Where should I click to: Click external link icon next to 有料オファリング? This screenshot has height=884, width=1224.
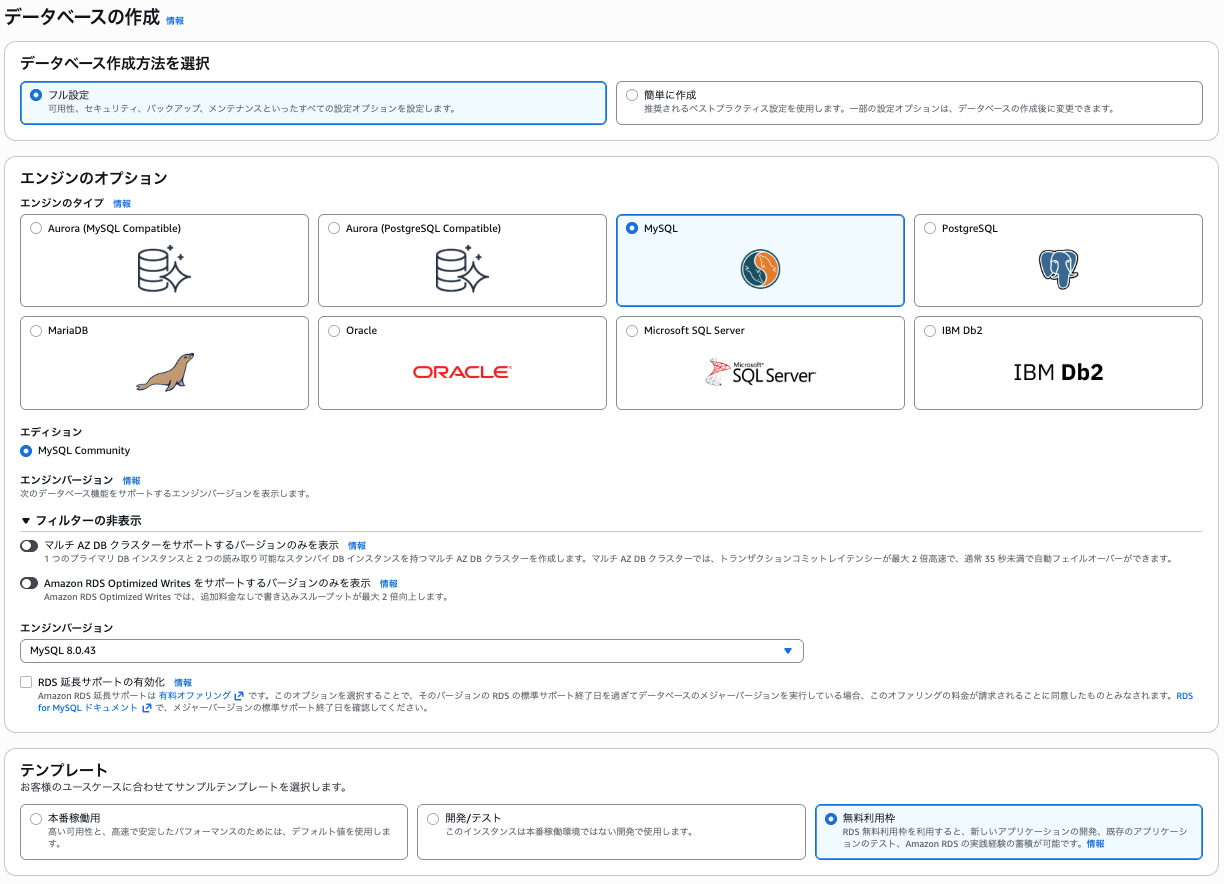tap(239, 695)
